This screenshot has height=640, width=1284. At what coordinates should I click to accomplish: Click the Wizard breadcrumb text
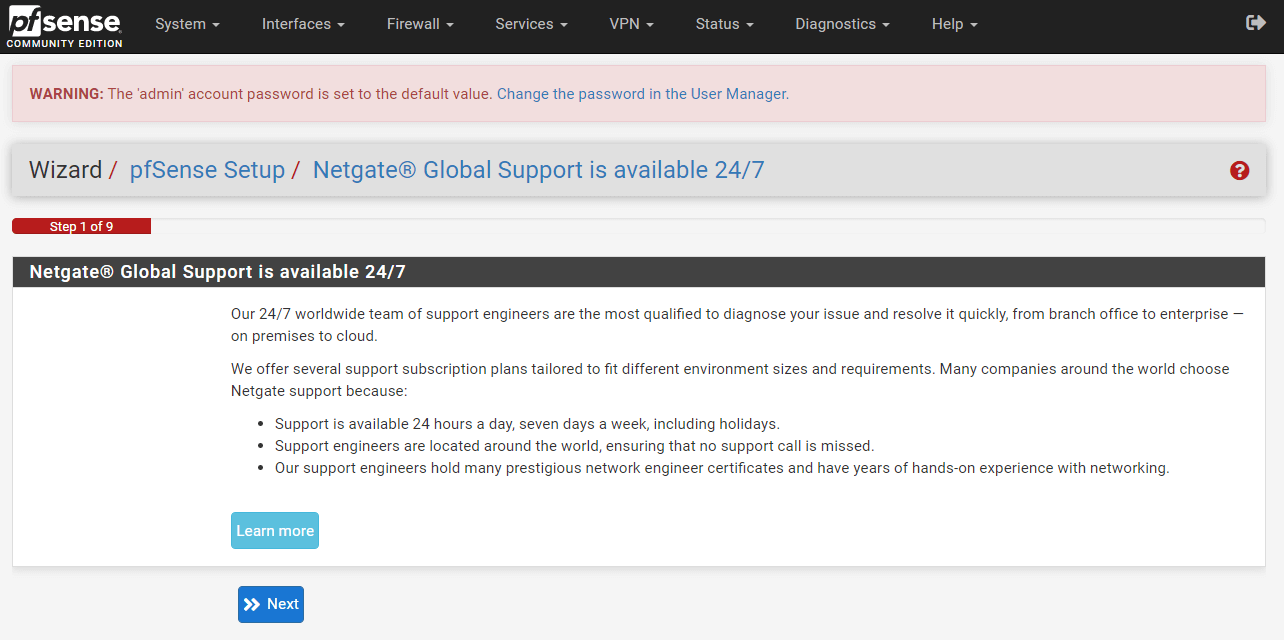[x=66, y=170]
